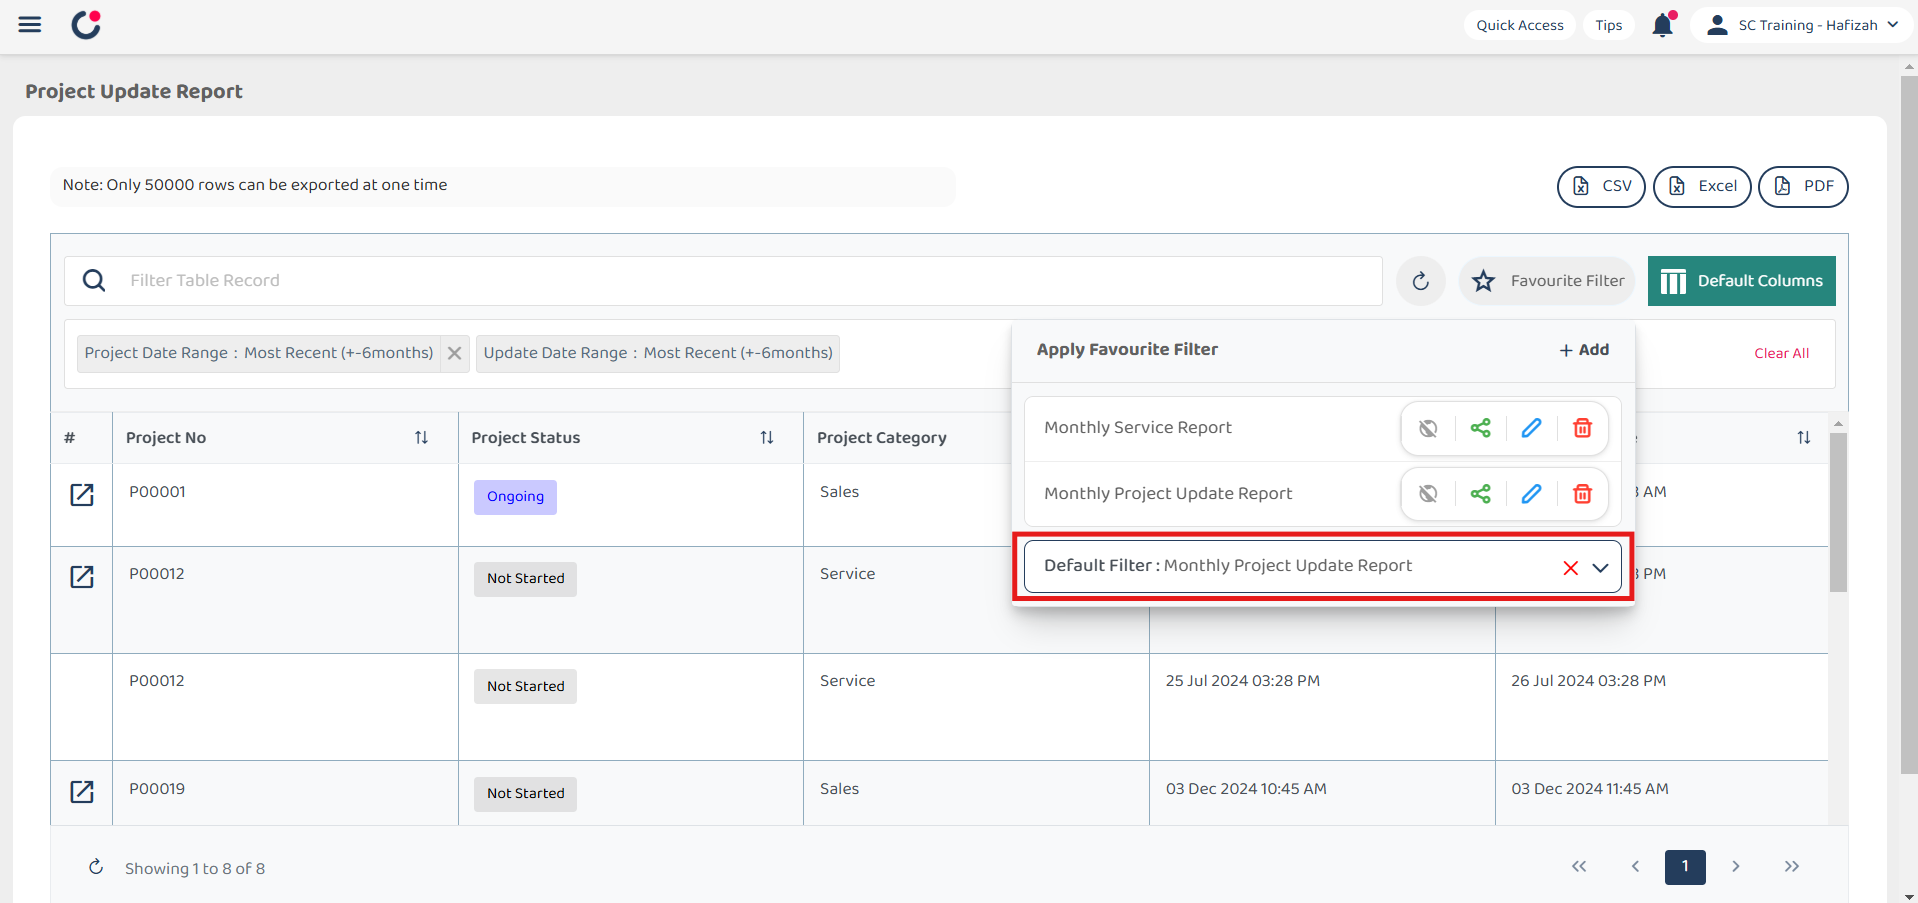Click the app logo icon
Viewport: 1918px width, 903px height.
pyautogui.click(x=87, y=24)
